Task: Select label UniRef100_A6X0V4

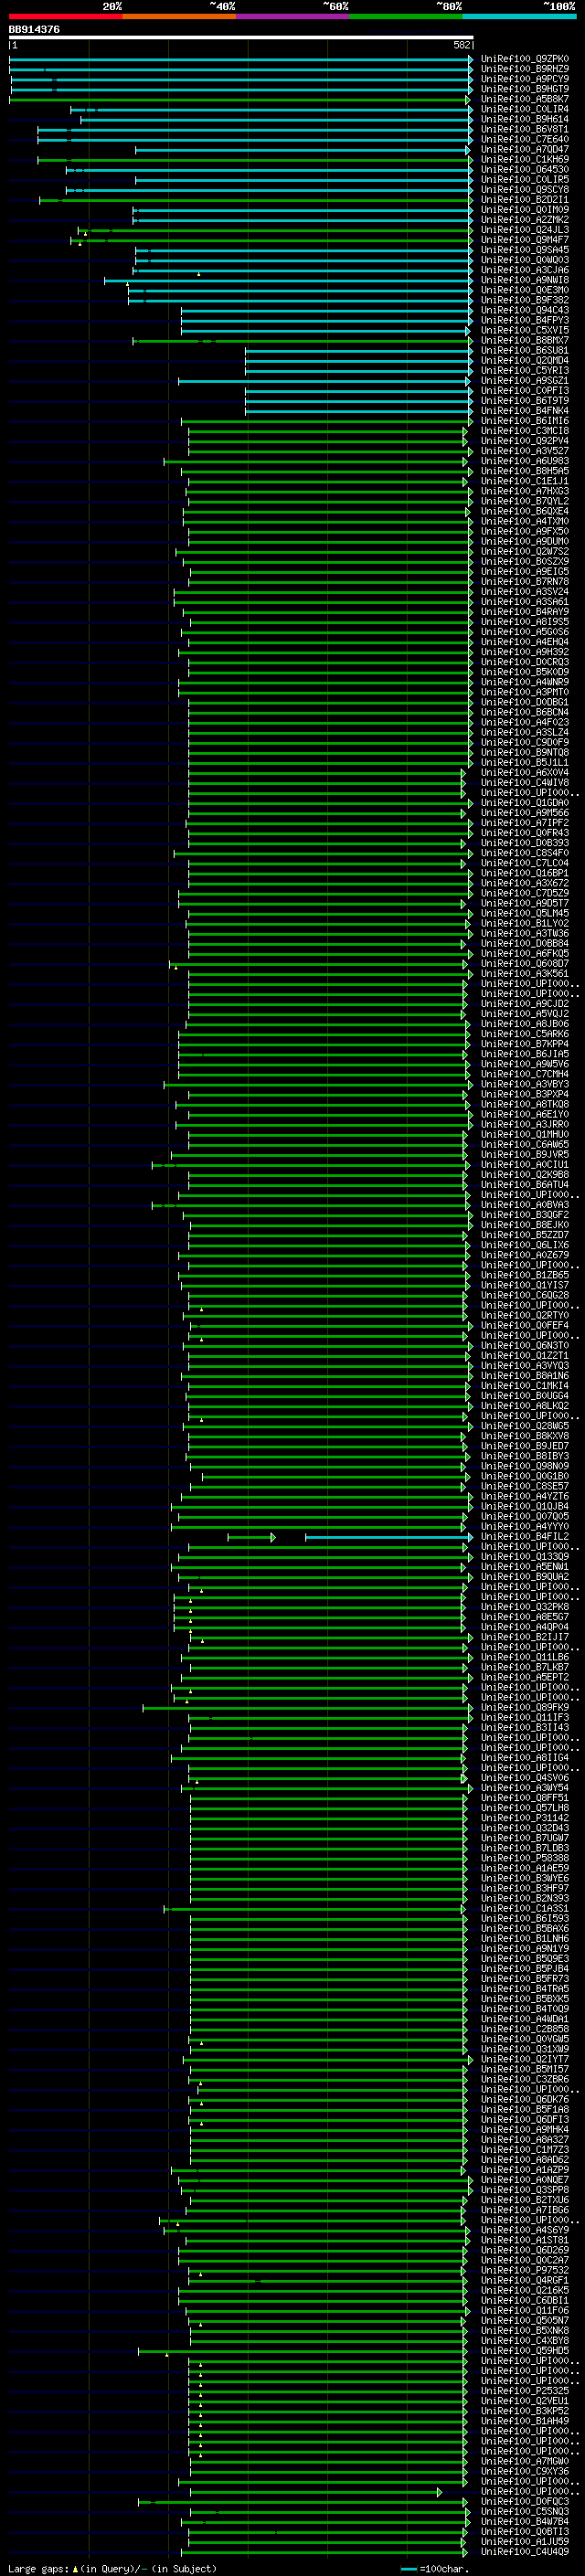Action: tap(524, 772)
